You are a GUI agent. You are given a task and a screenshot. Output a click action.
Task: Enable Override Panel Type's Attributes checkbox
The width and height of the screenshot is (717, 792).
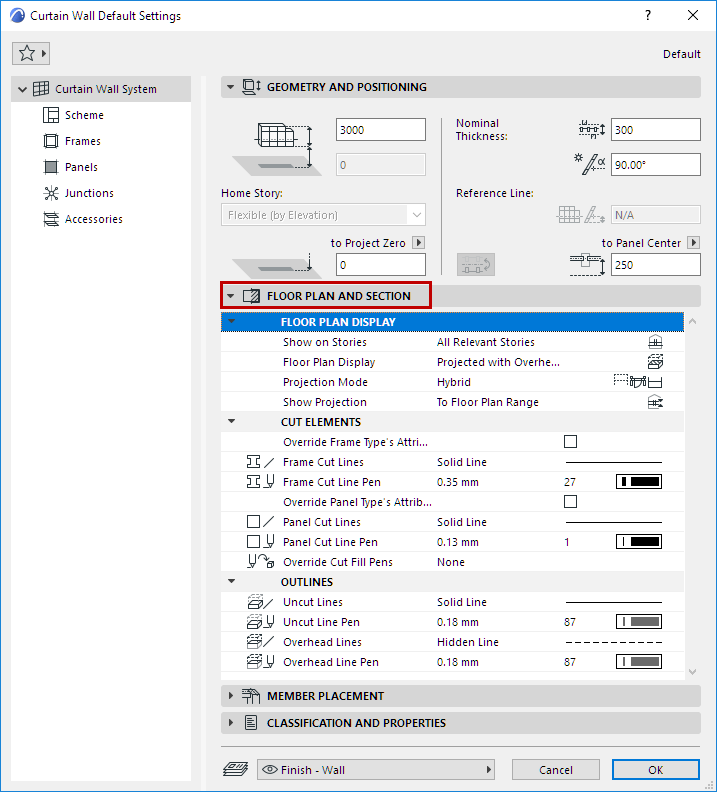pyautogui.click(x=571, y=502)
